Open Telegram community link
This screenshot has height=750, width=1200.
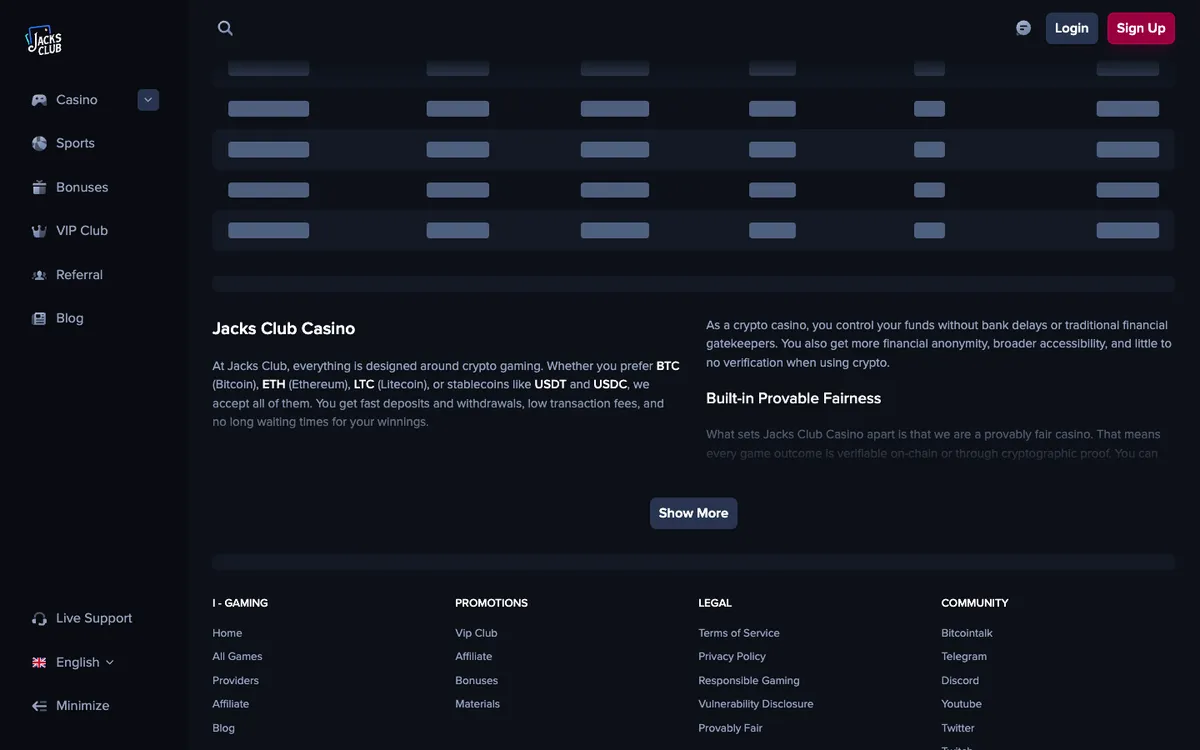[x=964, y=657]
